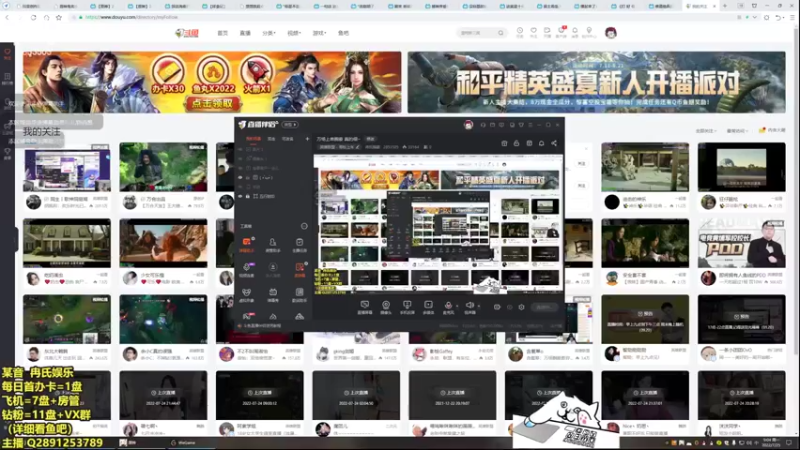Expand the 游戏 dropdown in navbar

click(x=319, y=33)
